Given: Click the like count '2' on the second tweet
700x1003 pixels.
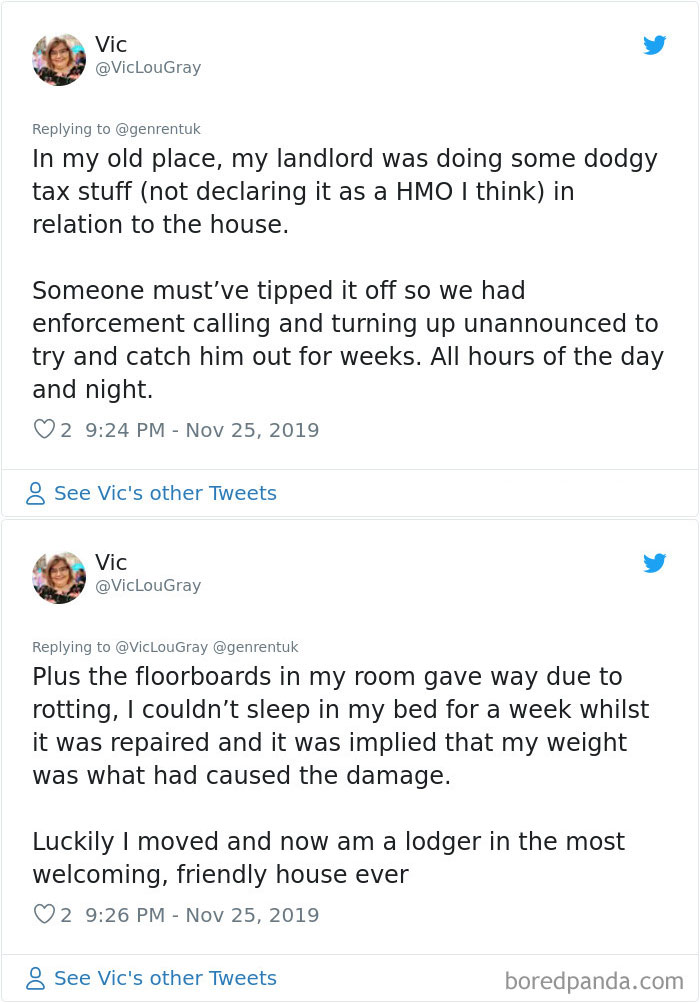Looking at the screenshot, I should click(x=66, y=914).
